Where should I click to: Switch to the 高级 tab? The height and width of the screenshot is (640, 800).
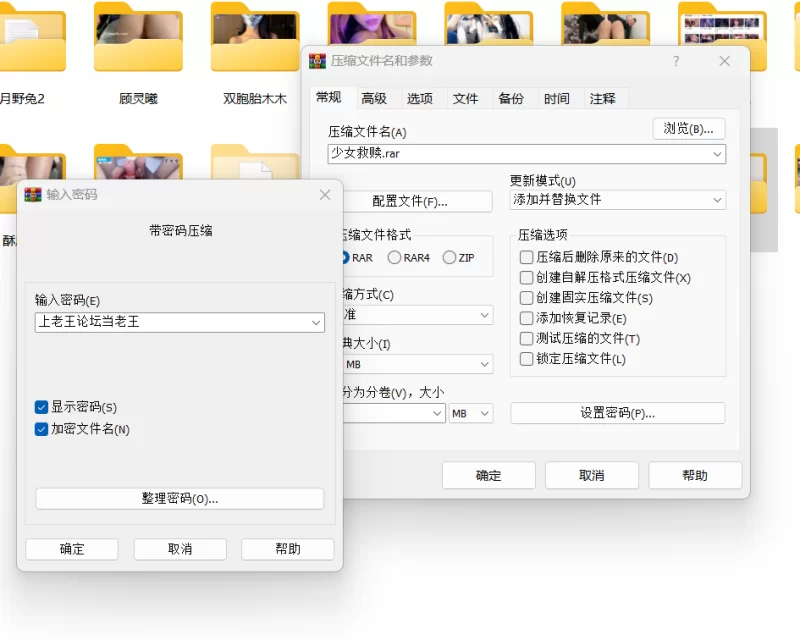point(374,99)
